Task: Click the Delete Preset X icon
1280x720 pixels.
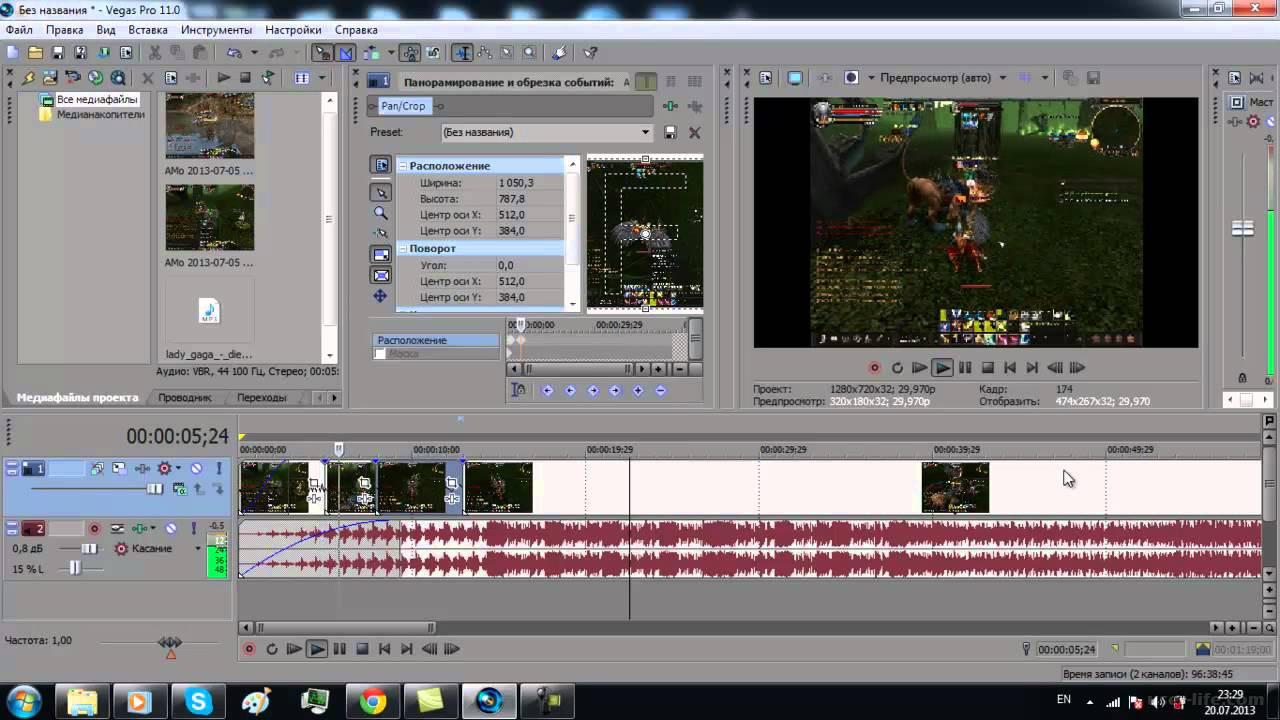Action: pyautogui.click(x=695, y=132)
